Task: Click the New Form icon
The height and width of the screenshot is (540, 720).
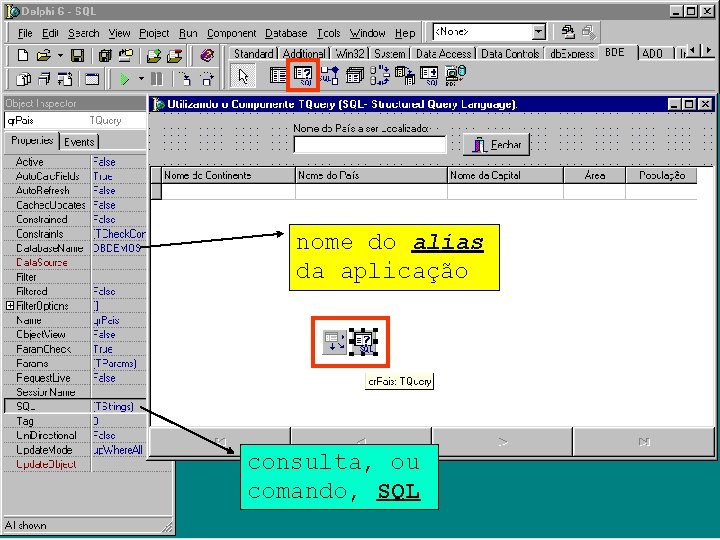Action: [x=92, y=79]
